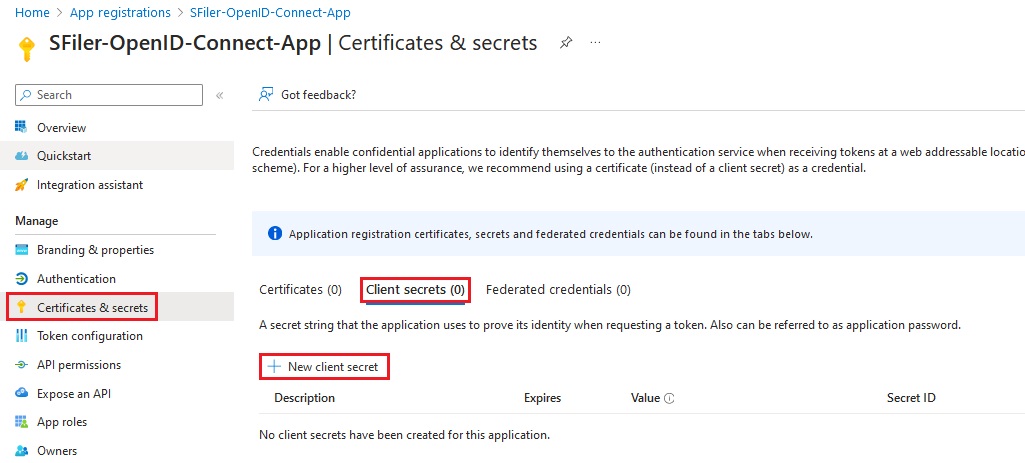Focus the sidebar Search field

pyautogui.click(x=109, y=95)
